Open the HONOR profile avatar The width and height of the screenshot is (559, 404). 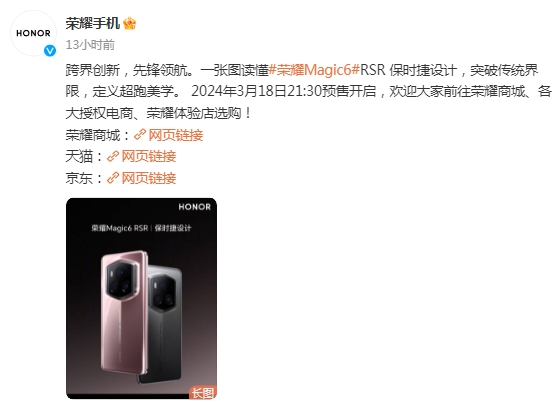point(33,33)
